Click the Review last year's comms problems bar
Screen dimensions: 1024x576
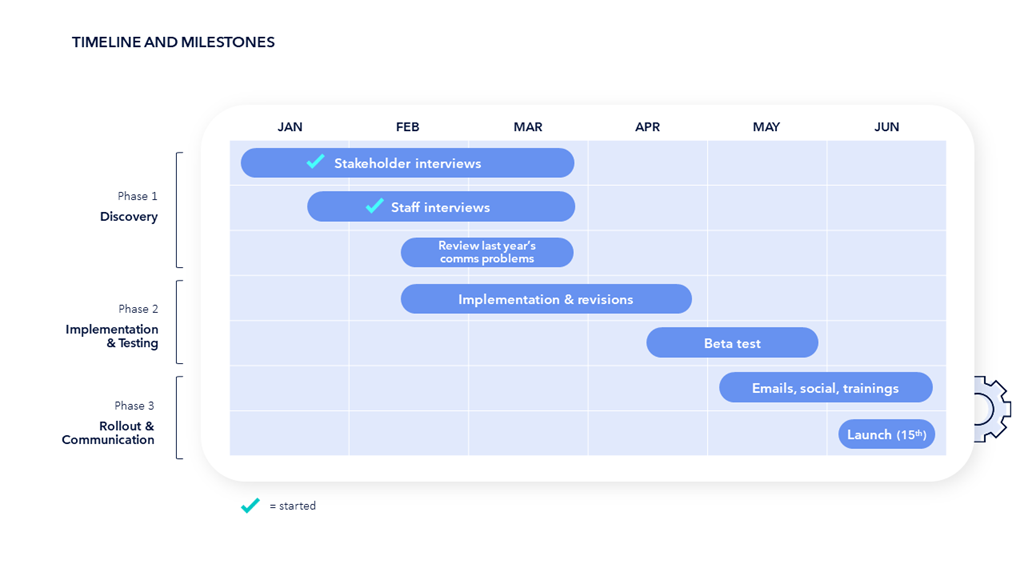[x=487, y=252]
